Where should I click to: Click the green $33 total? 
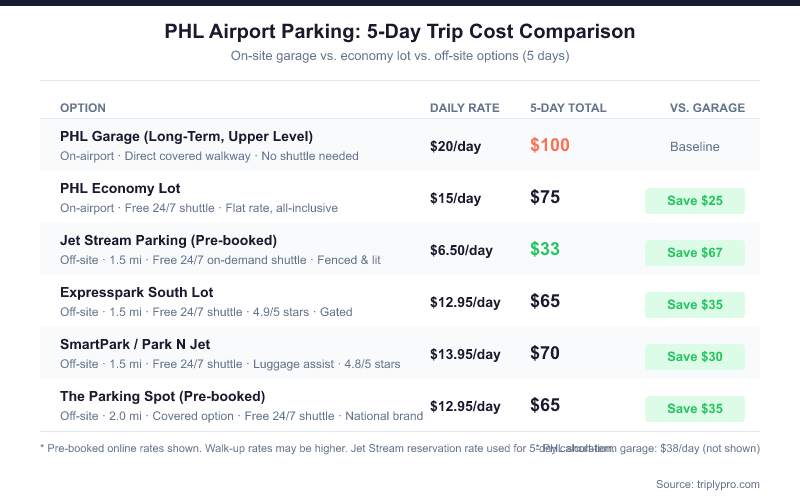coord(545,250)
